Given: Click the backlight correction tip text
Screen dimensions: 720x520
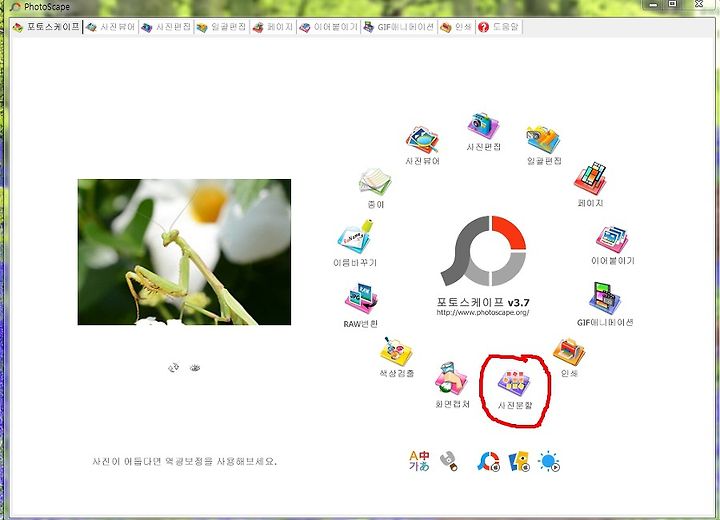Looking at the screenshot, I should [x=185, y=461].
